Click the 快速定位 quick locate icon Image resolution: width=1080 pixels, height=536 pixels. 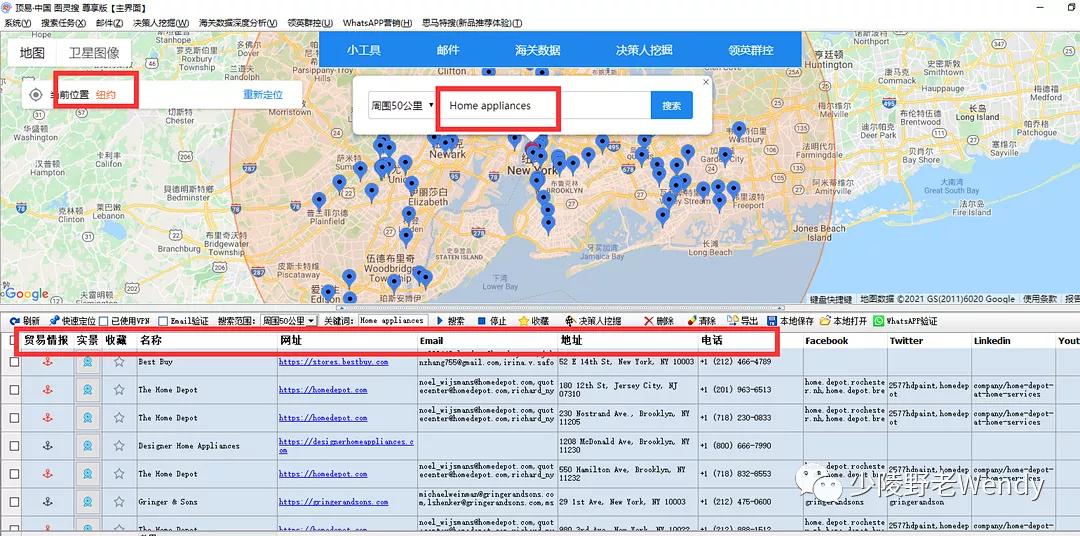54,321
